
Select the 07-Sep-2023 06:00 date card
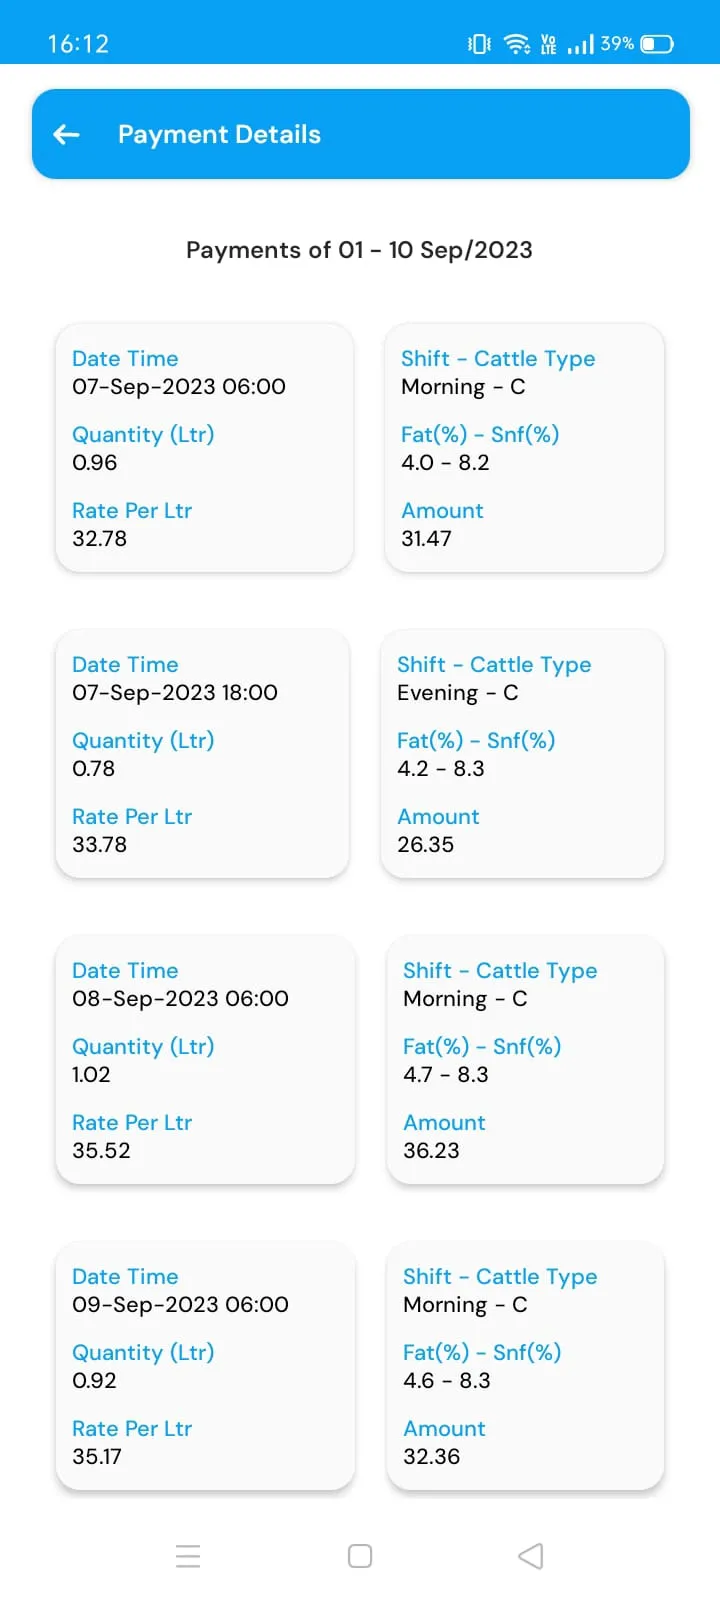click(x=205, y=448)
